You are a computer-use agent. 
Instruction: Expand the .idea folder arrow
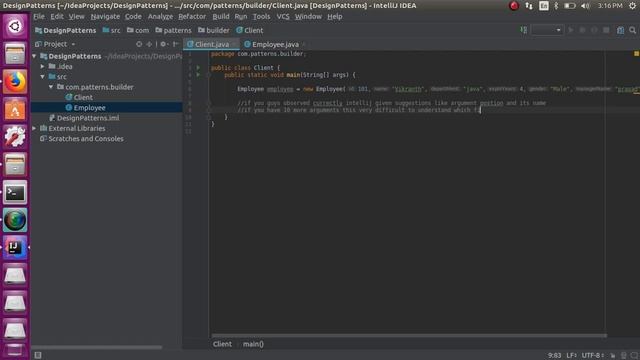(42, 67)
